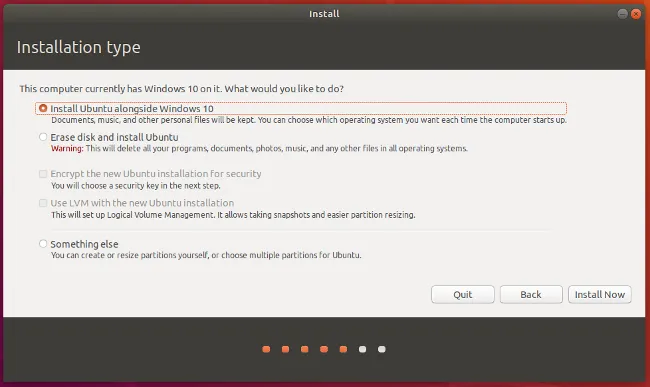Click 'You will choose a security key' description
The width and height of the screenshot is (650, 387).
coord(136,186)
